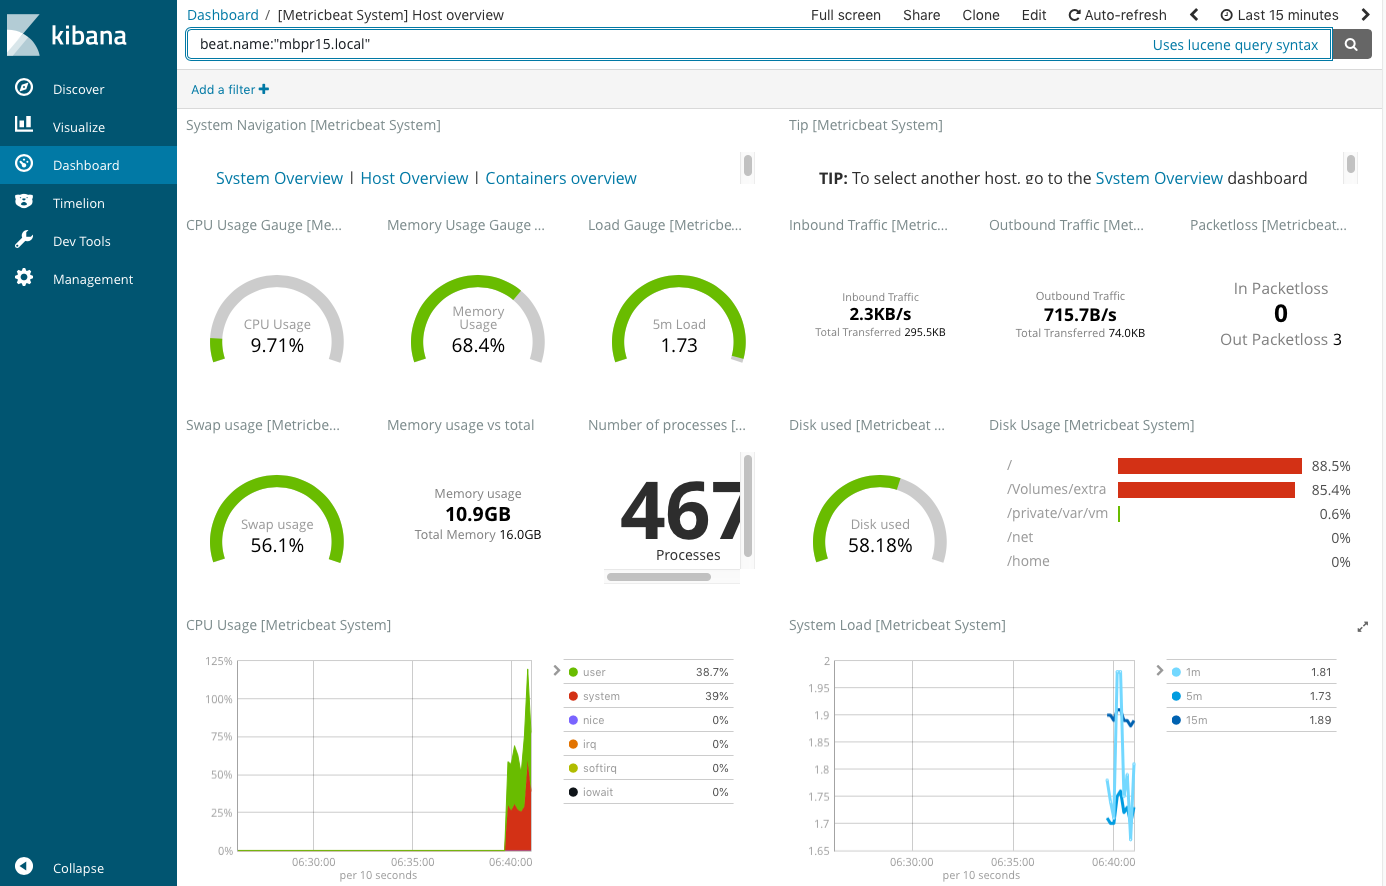Open the Containers overview navigation link
Viewport: 1386px width, 886px height.
coord(561,178)
